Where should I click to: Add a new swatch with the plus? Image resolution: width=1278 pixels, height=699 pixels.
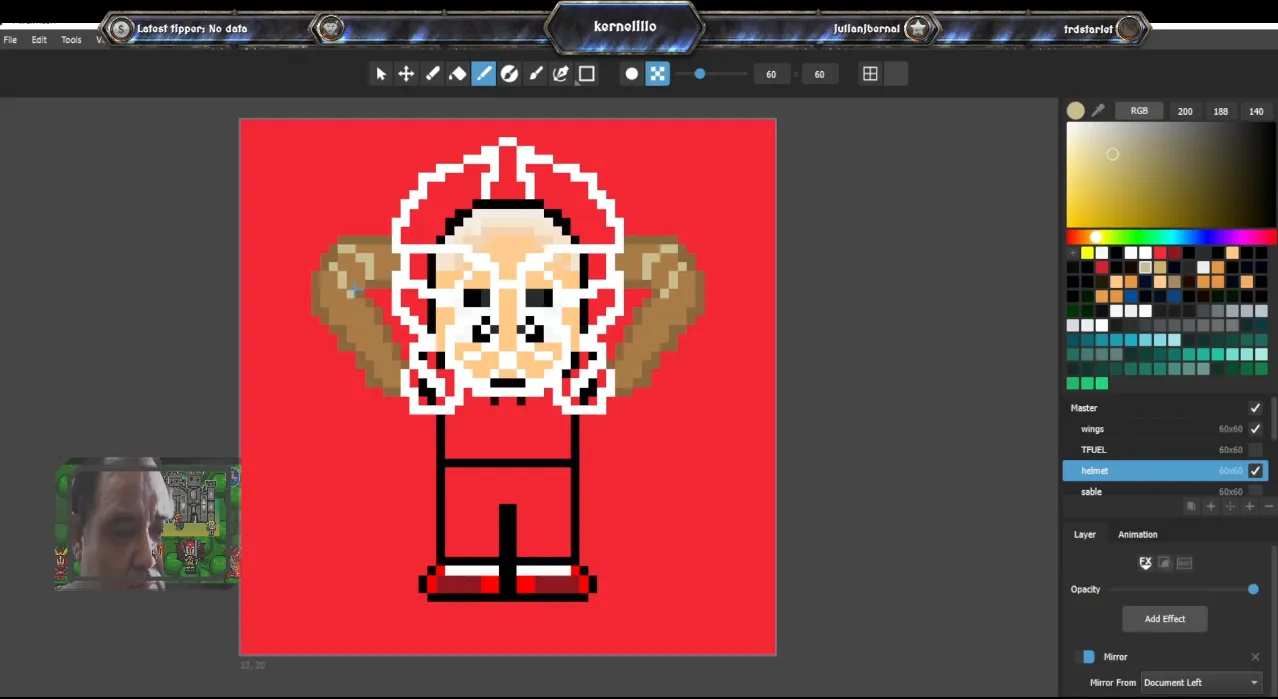(1072, 253)
